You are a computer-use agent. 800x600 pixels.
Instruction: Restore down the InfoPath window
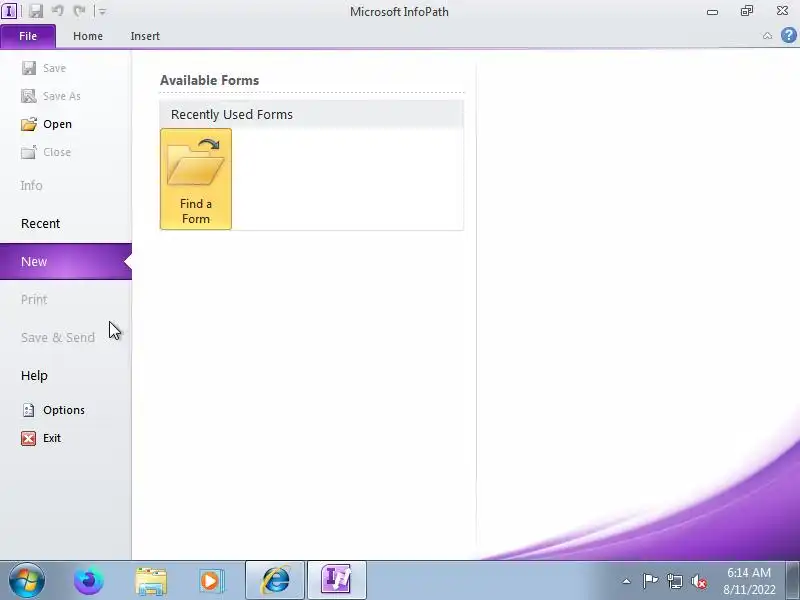click(747, 11)
